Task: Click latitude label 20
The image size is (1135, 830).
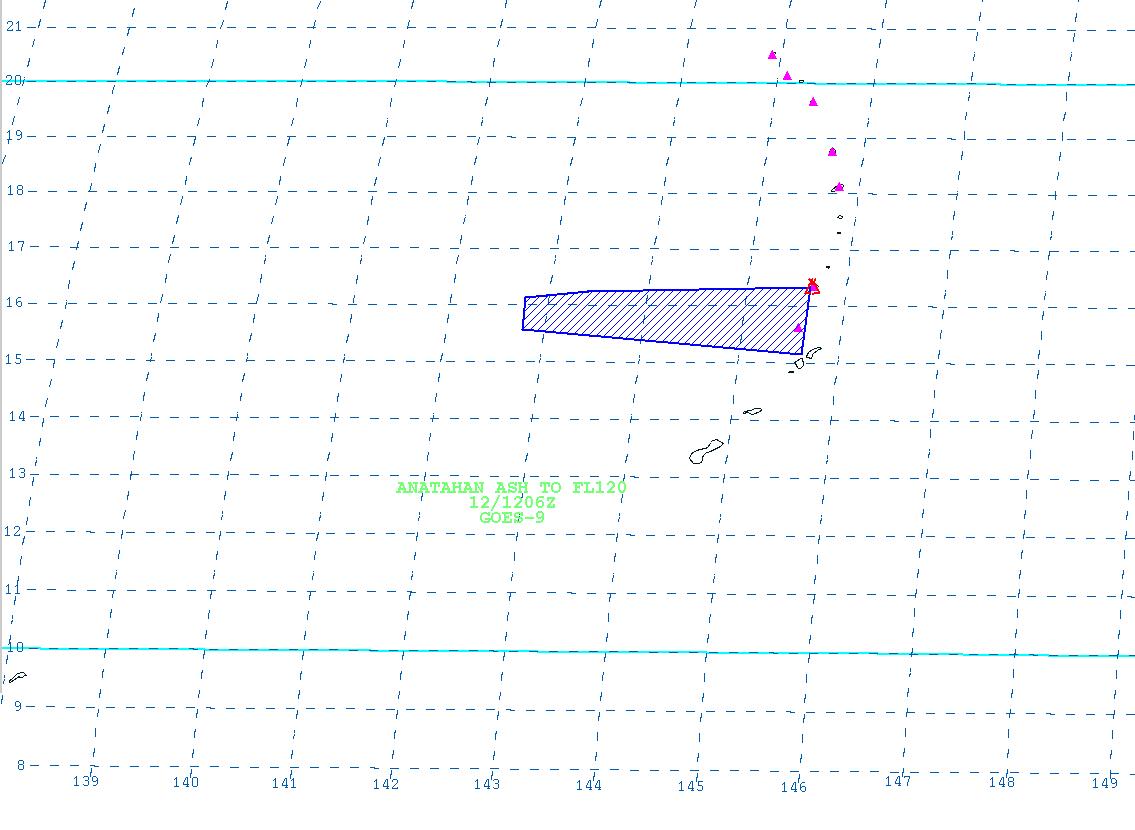Action: tap(13, 80)
